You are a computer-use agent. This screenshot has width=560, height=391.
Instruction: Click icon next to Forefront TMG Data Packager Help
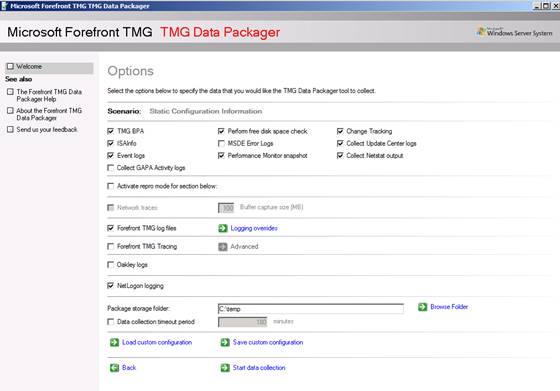coord(10,92)
